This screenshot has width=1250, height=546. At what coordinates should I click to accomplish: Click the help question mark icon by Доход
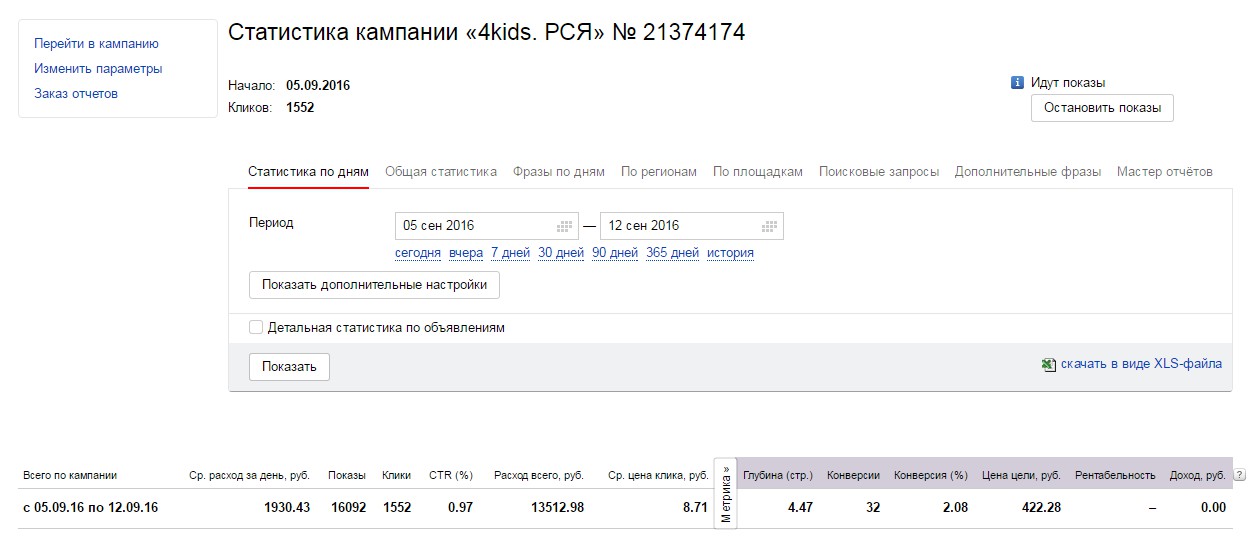pos(1240,476)
